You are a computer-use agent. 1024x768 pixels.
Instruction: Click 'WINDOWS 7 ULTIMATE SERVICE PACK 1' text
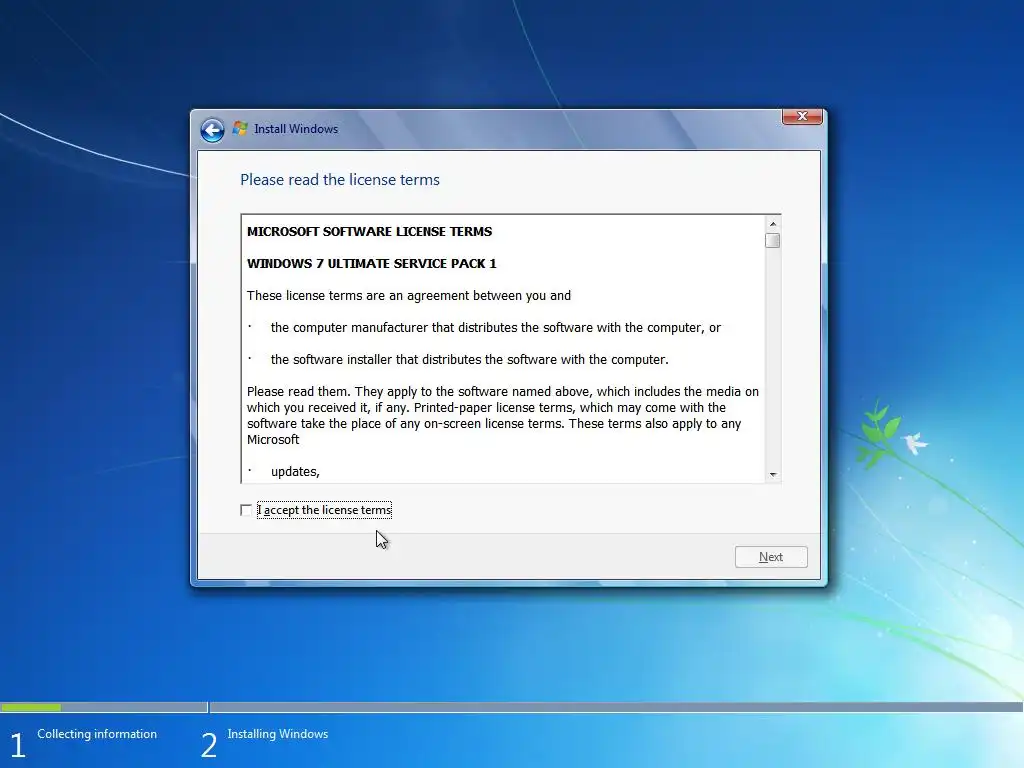click(x=372, y=263)
